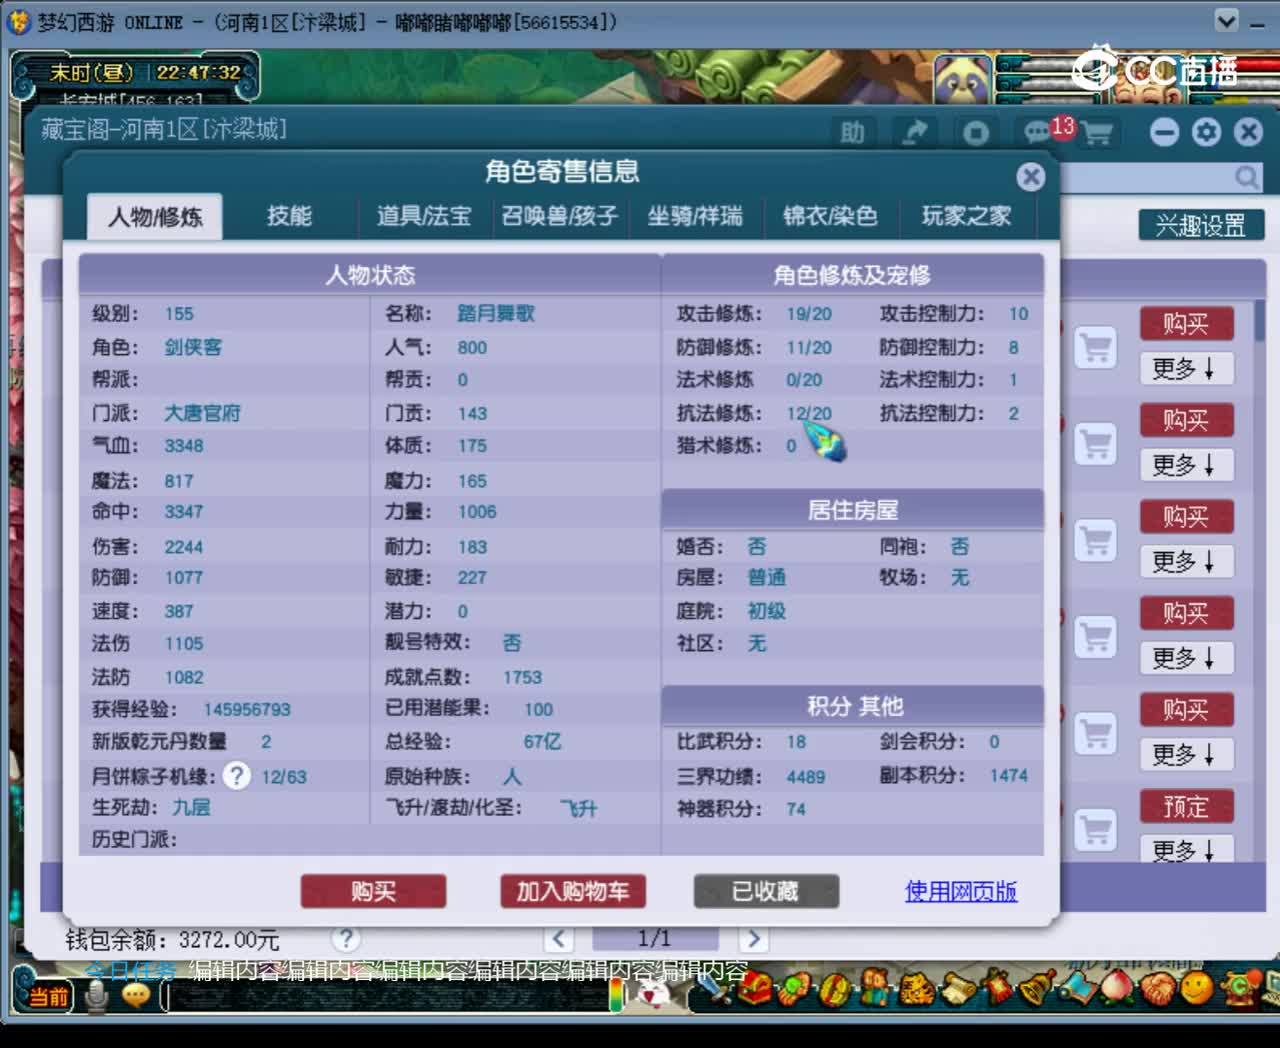Image resolution: width=1280 pixels, height=1048 pixels.
Task: Open the treasure chest inventory icon
Action: [x=755, y=991]
